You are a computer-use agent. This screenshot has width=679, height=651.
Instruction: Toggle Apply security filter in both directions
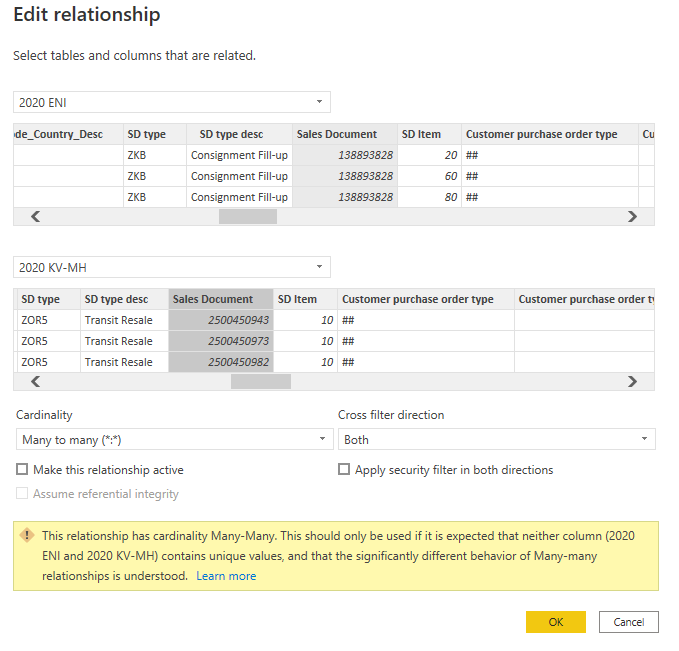click(344, 469)
